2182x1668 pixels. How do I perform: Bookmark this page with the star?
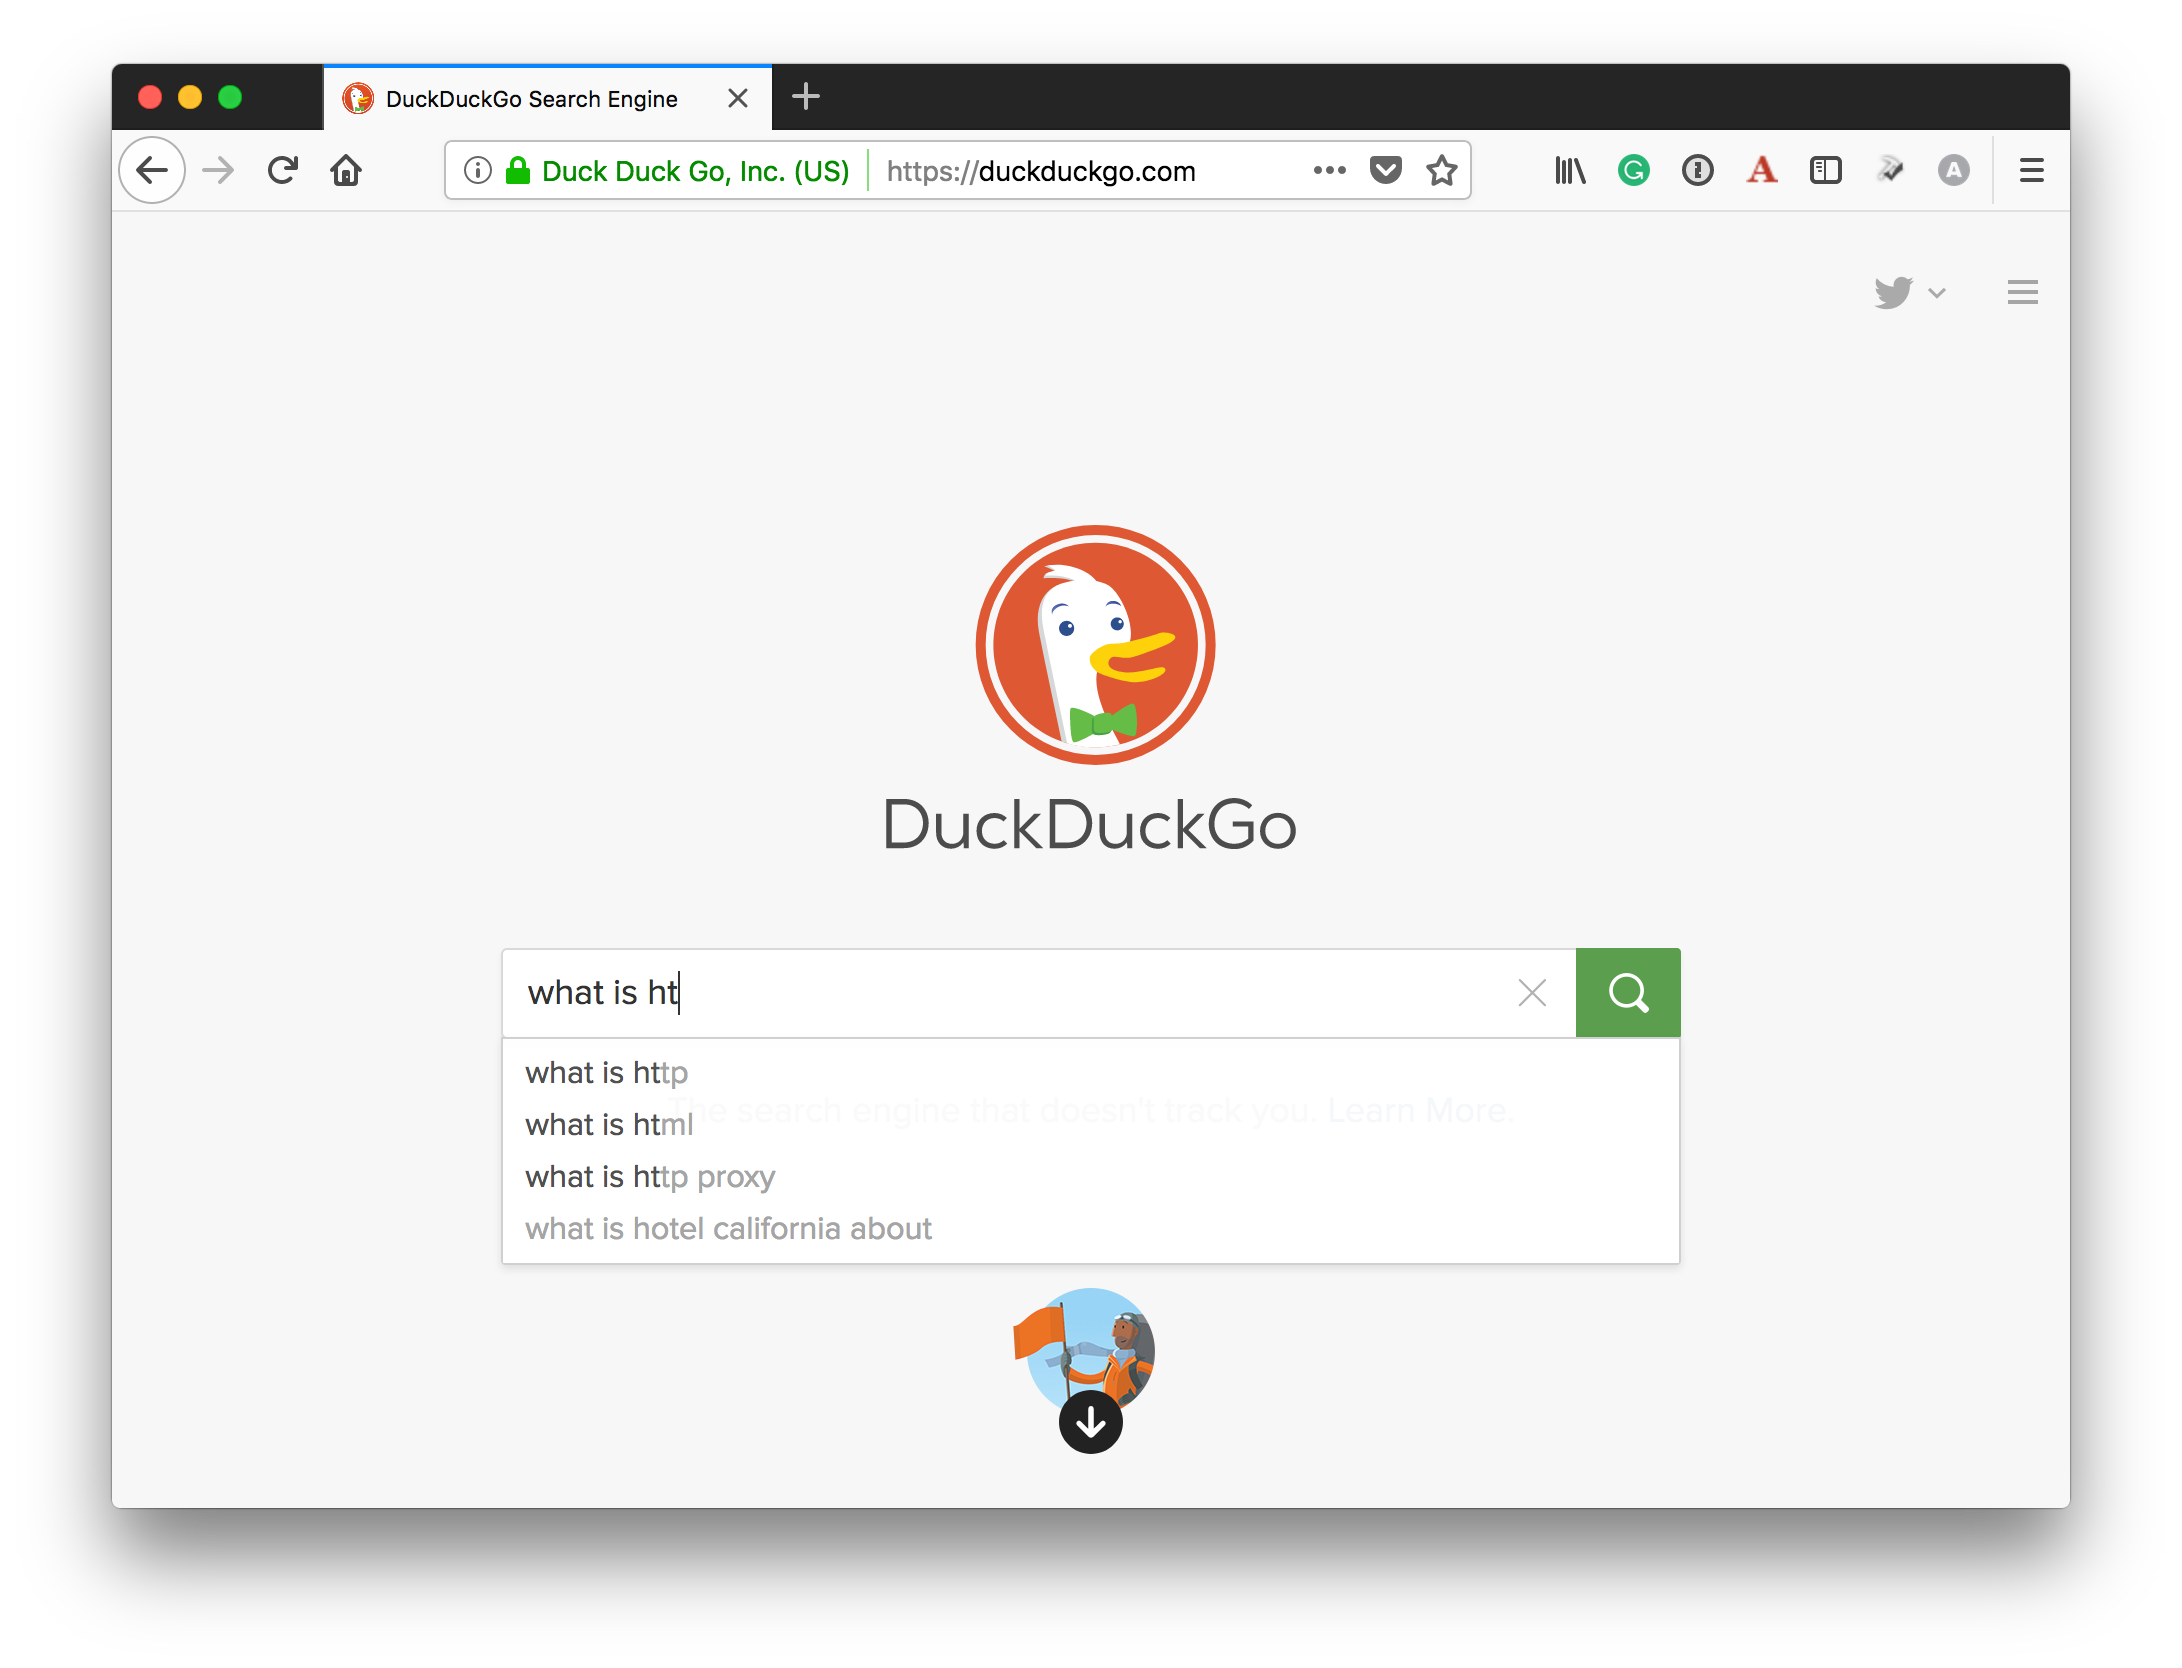tap(1441, 171)
